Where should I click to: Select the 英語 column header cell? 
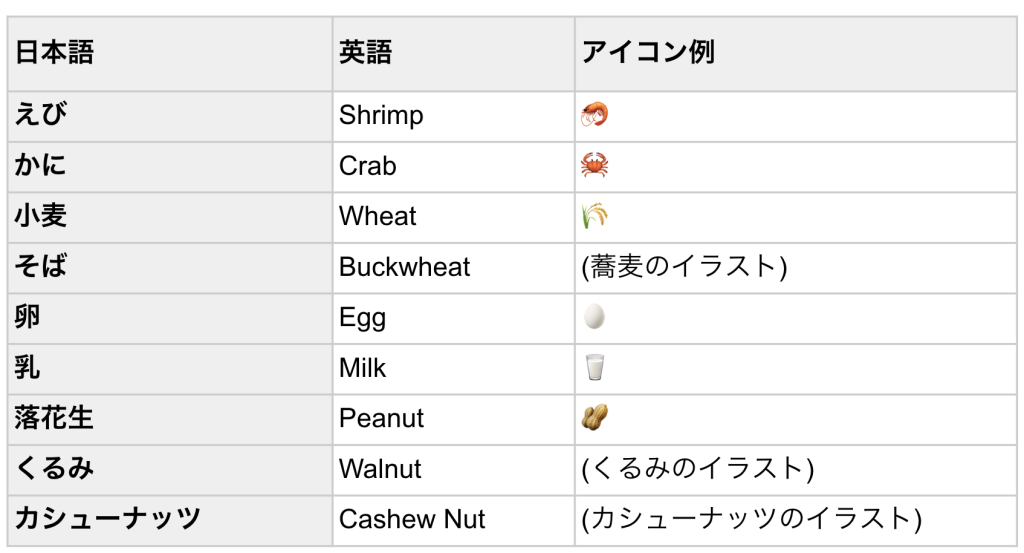tap(453, 53)
